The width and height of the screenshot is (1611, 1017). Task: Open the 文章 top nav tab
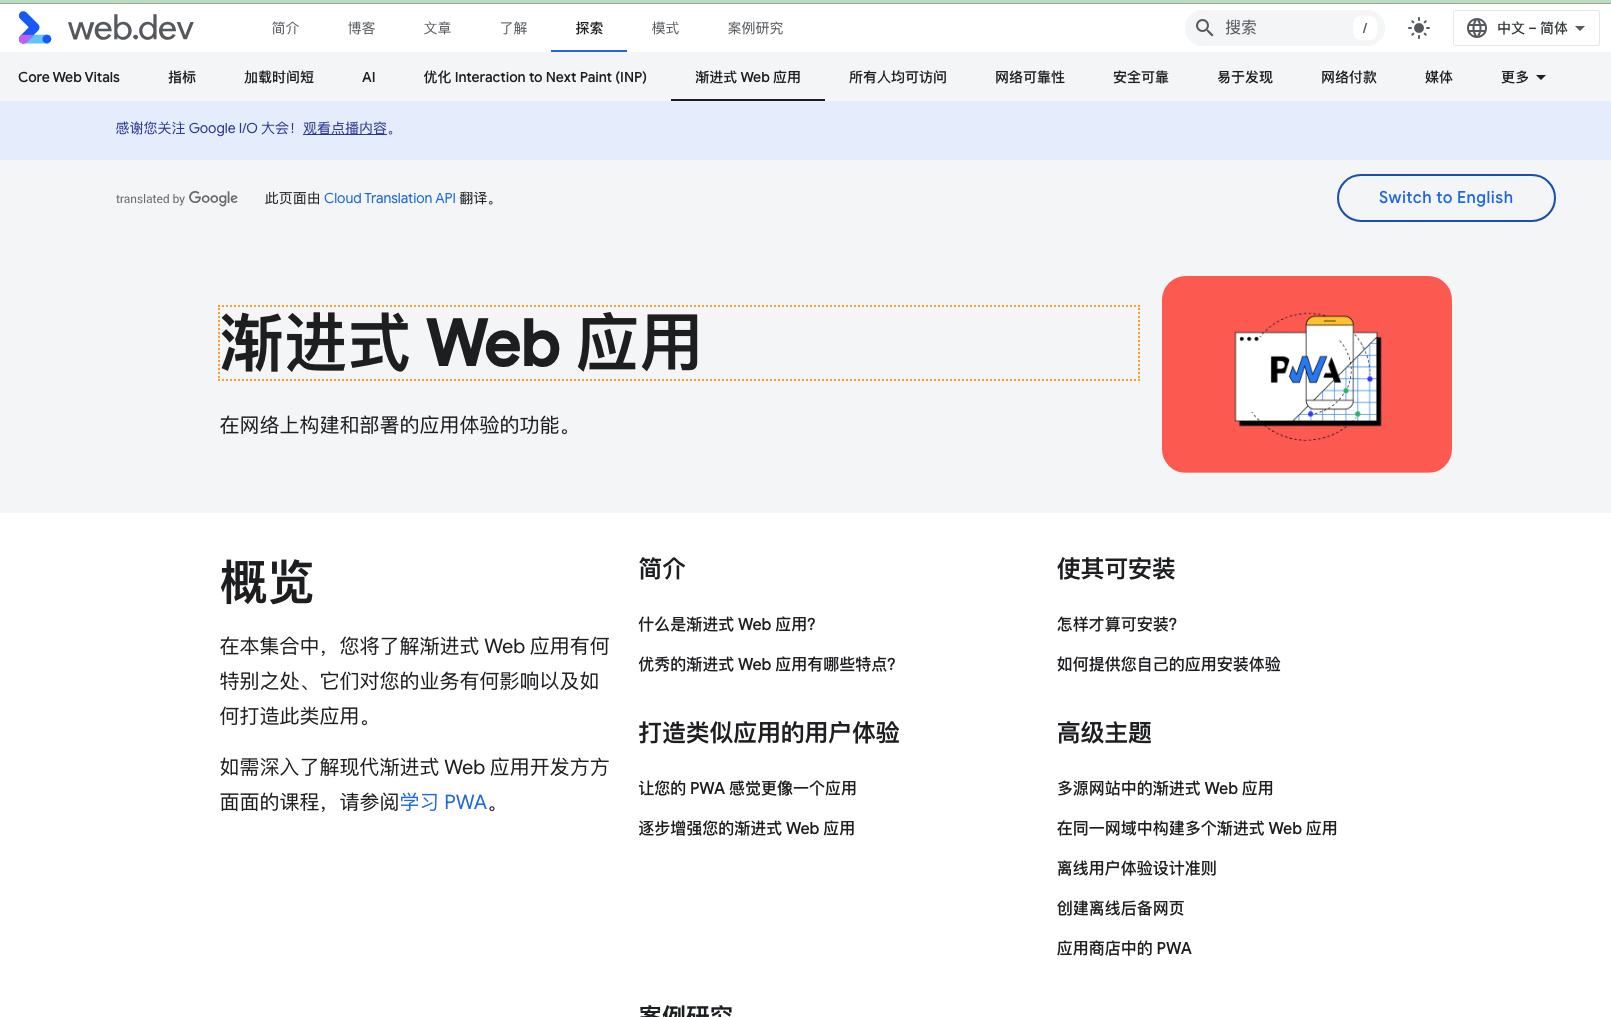tap(437, 28)
